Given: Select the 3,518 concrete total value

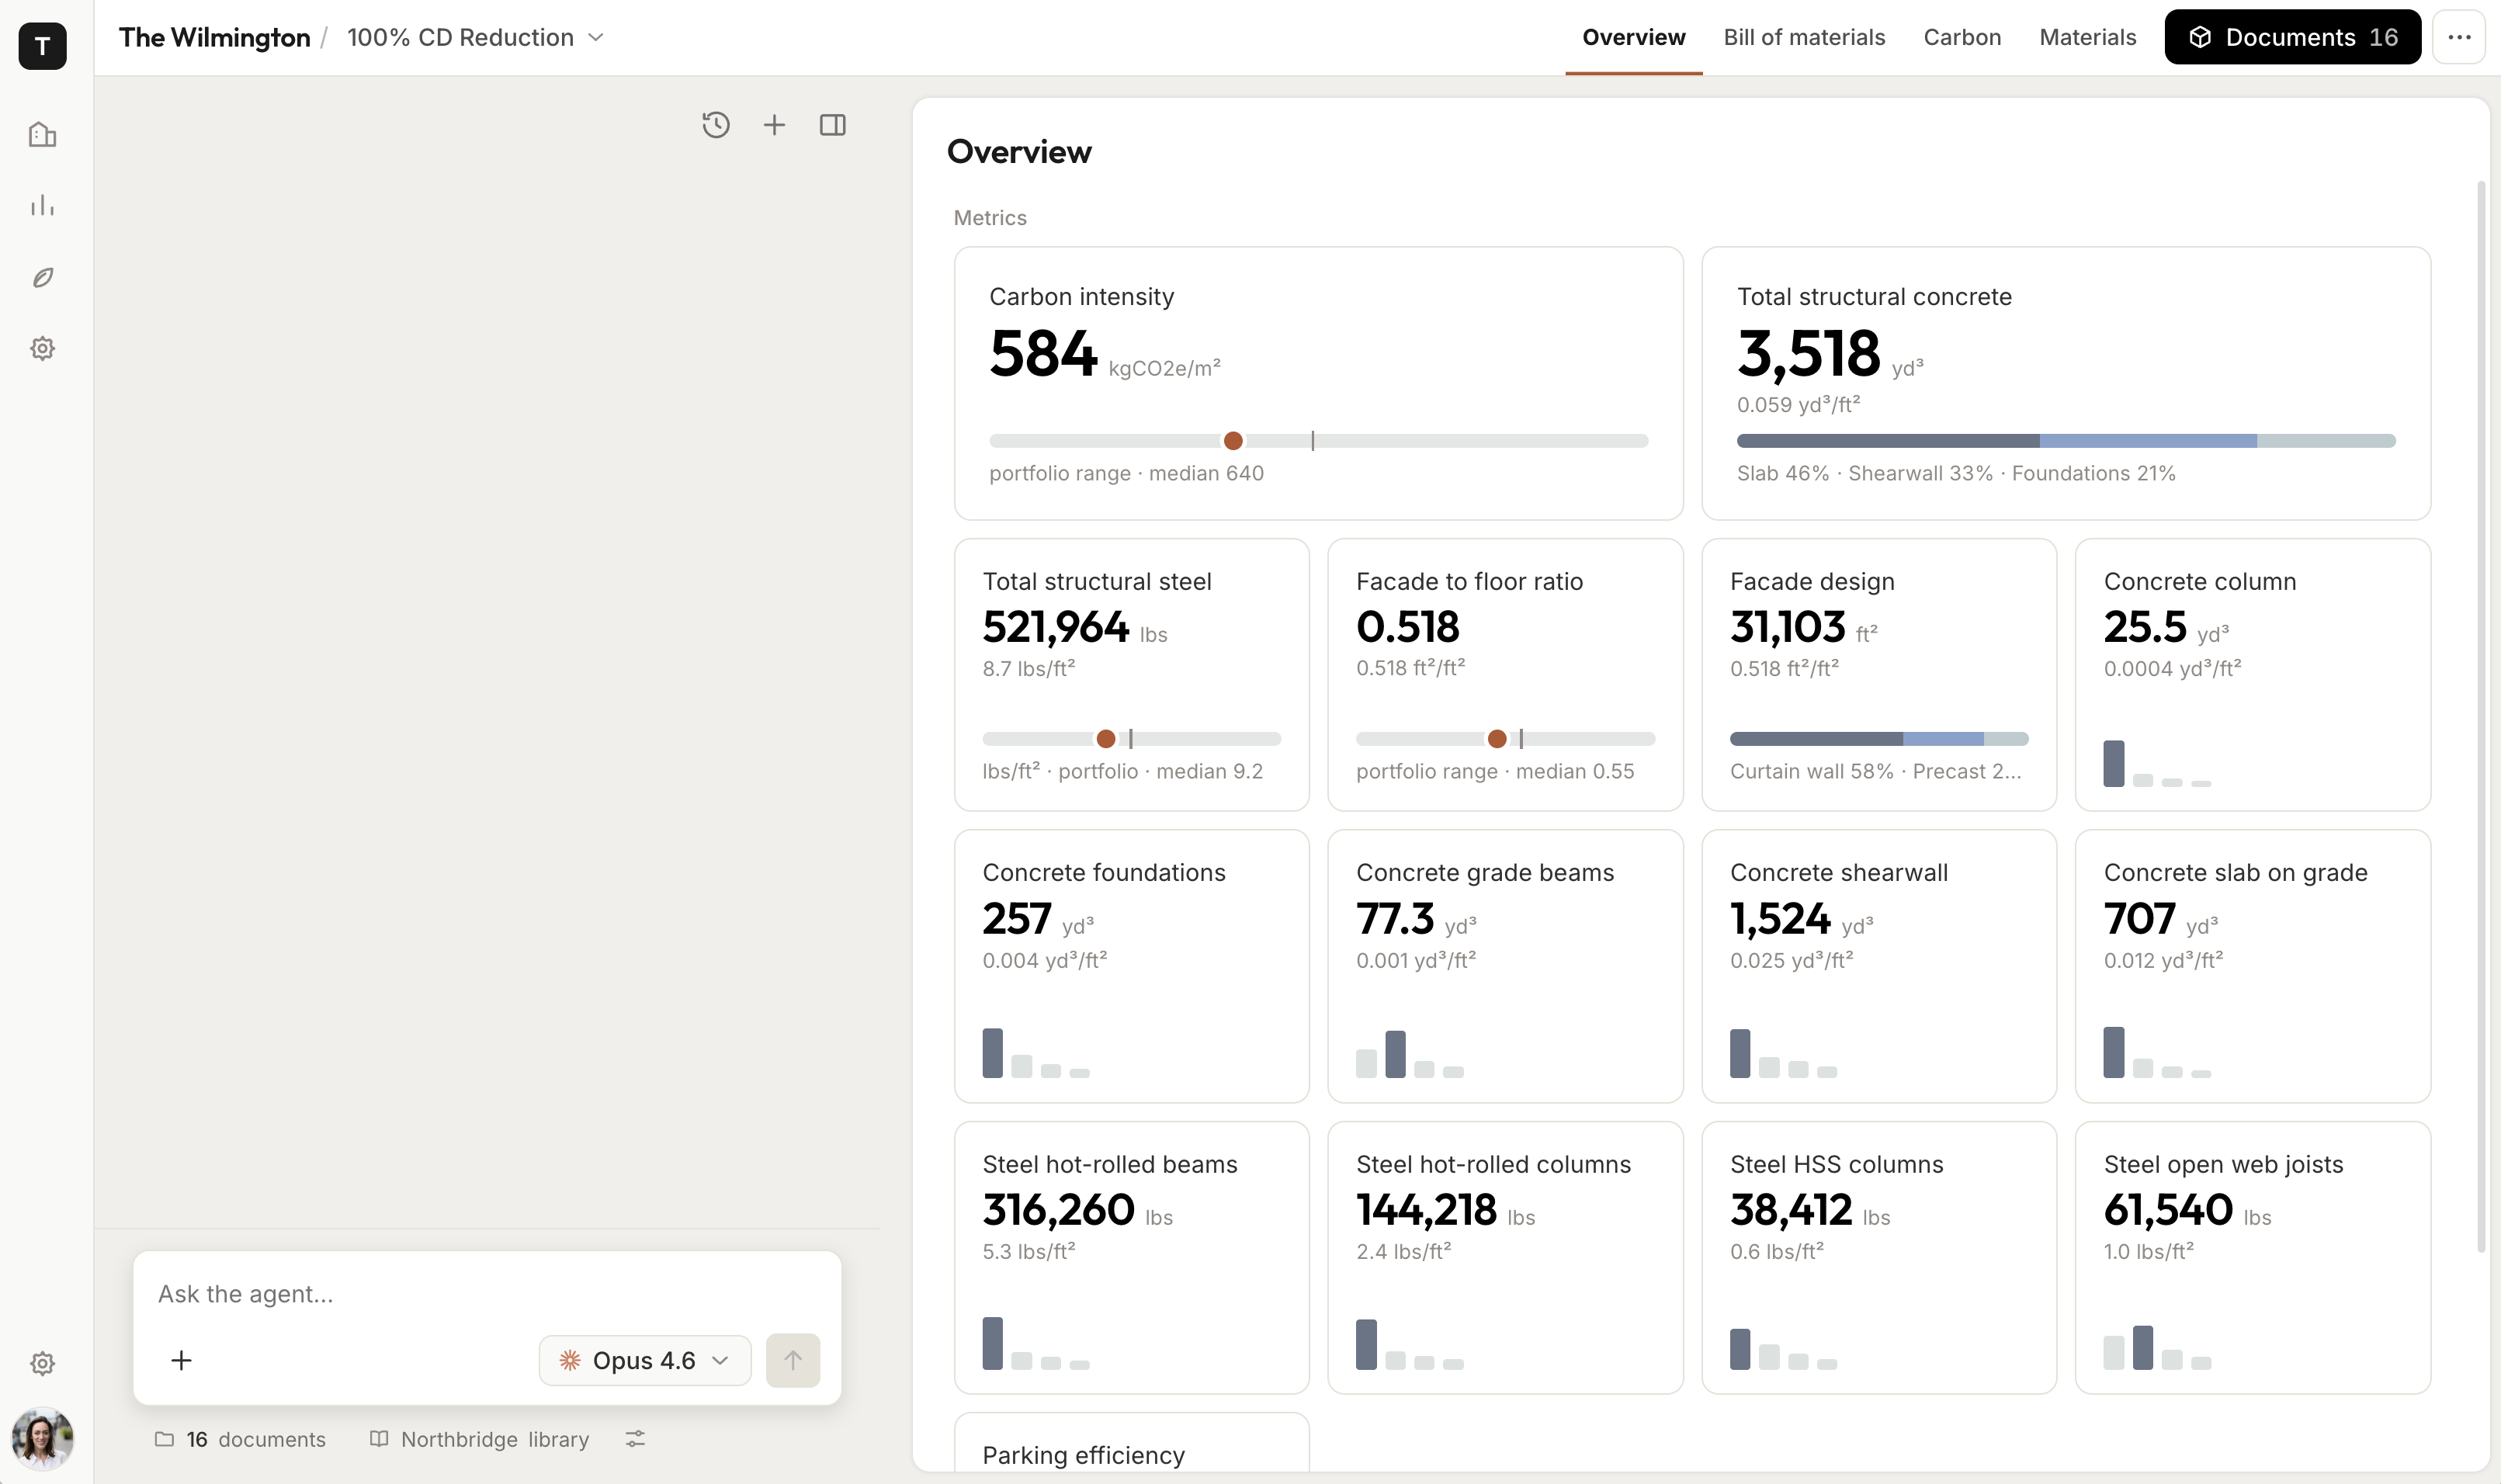Looking at the screenshot, I should [x=1808, y=353].
